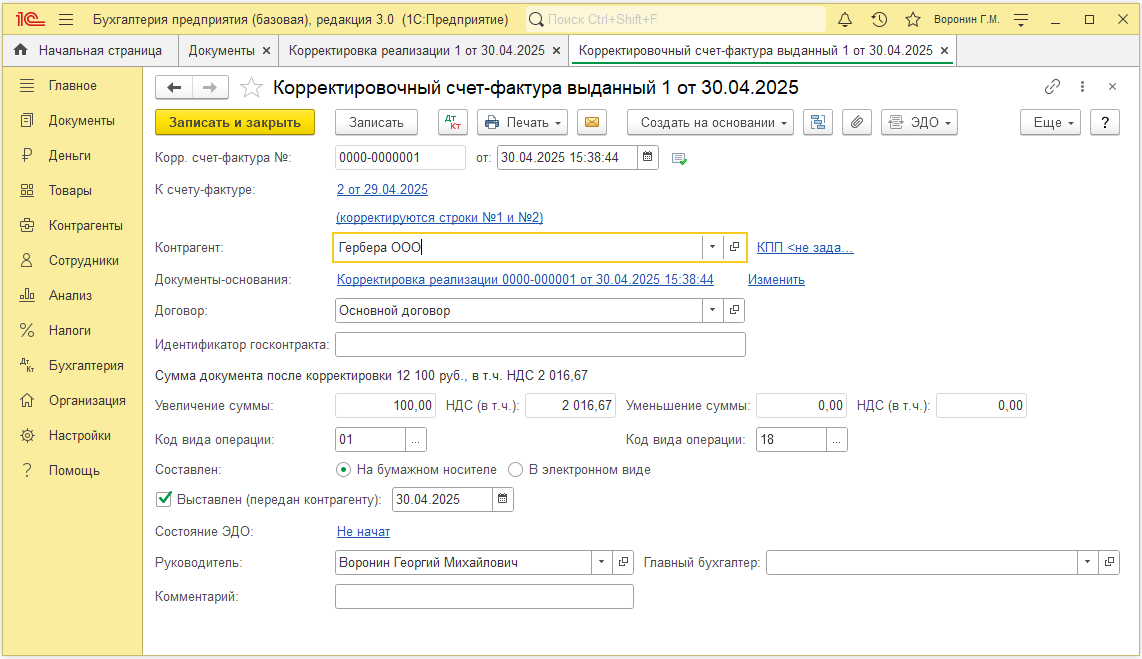Open Создать на основании dropdown

tap(710, 122)
